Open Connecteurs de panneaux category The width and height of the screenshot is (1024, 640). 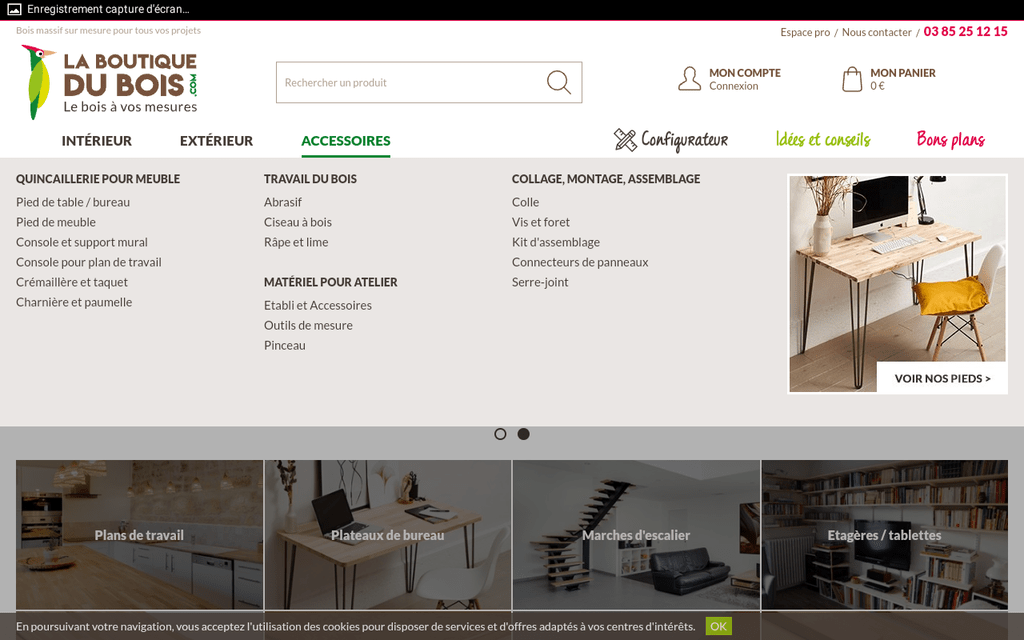[x=580, y=263]
